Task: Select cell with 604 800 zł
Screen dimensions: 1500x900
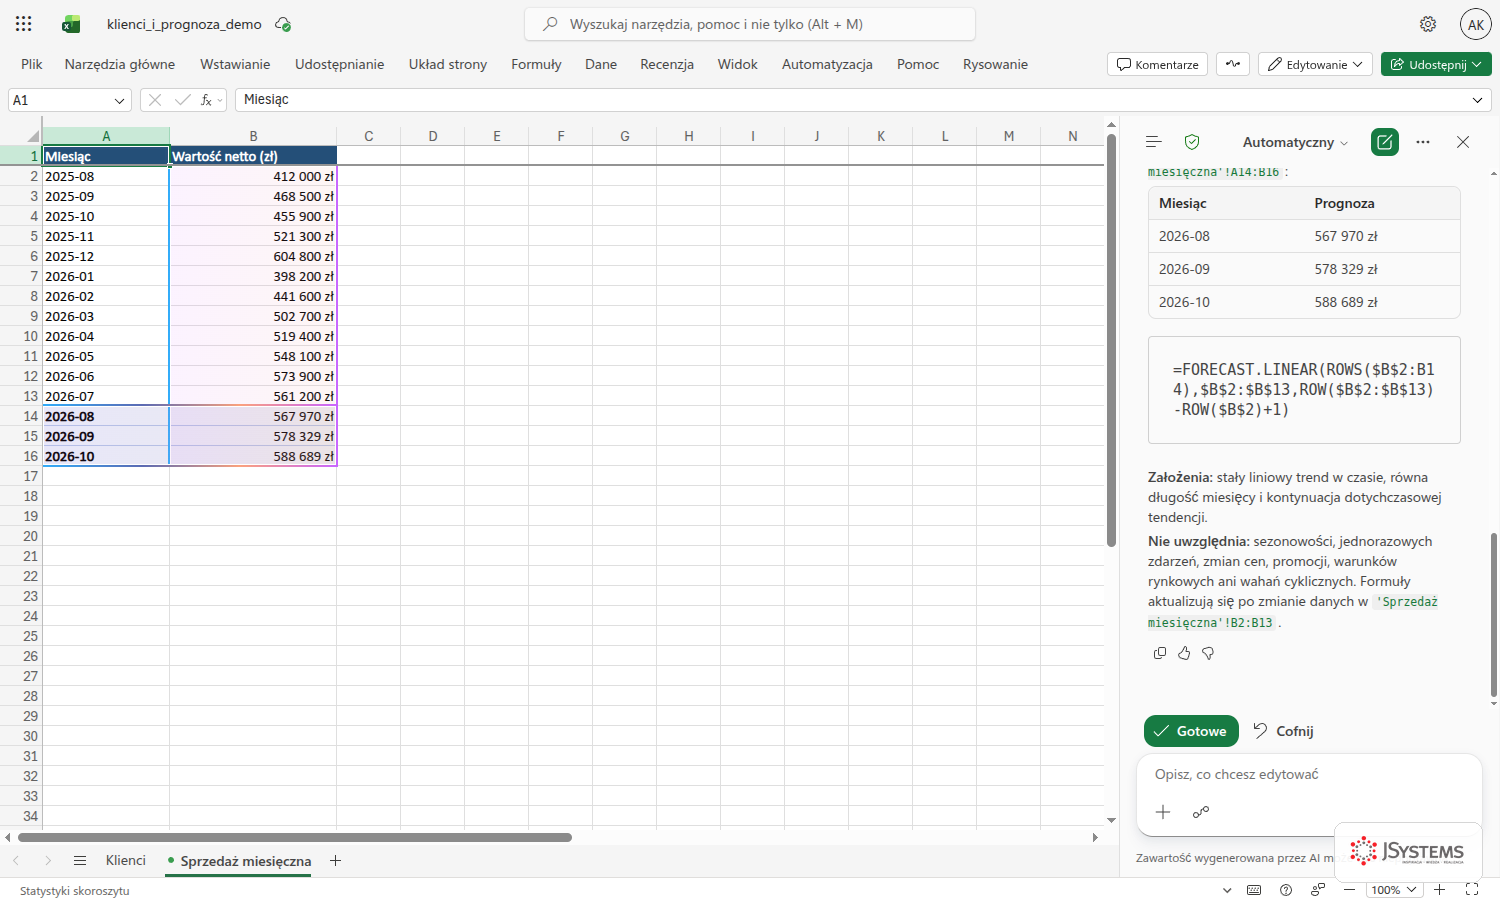Action: [x=253, y=256]
